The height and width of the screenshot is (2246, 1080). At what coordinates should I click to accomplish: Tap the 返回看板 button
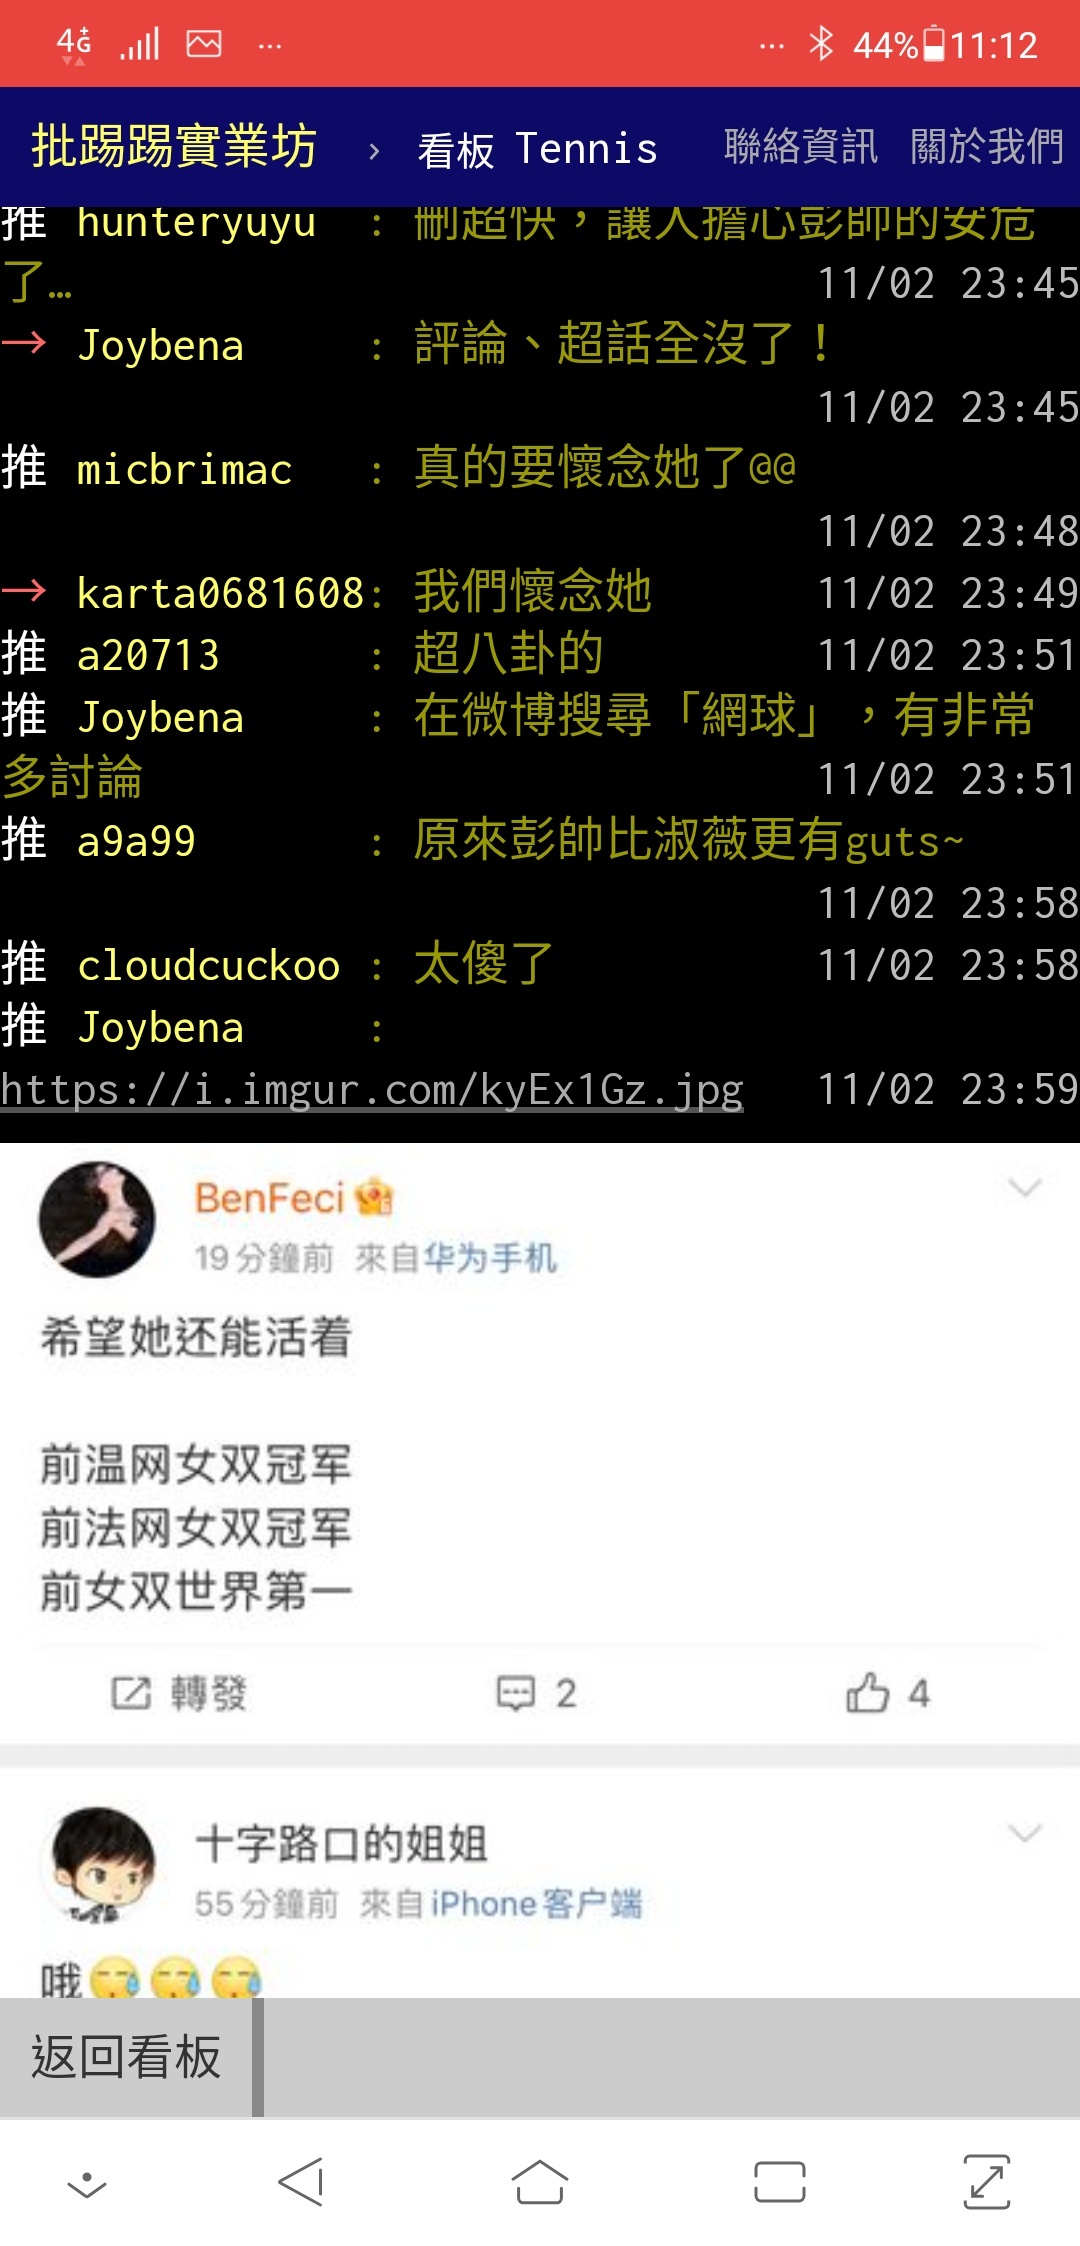(x=126, y=2058)
